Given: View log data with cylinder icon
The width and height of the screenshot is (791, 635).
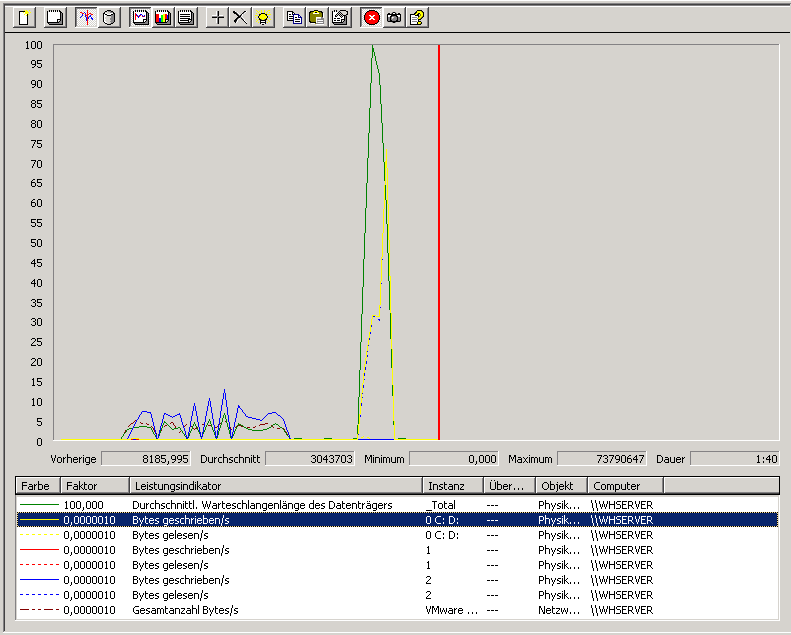Looking at the screenshot, I should pos(109,18).
